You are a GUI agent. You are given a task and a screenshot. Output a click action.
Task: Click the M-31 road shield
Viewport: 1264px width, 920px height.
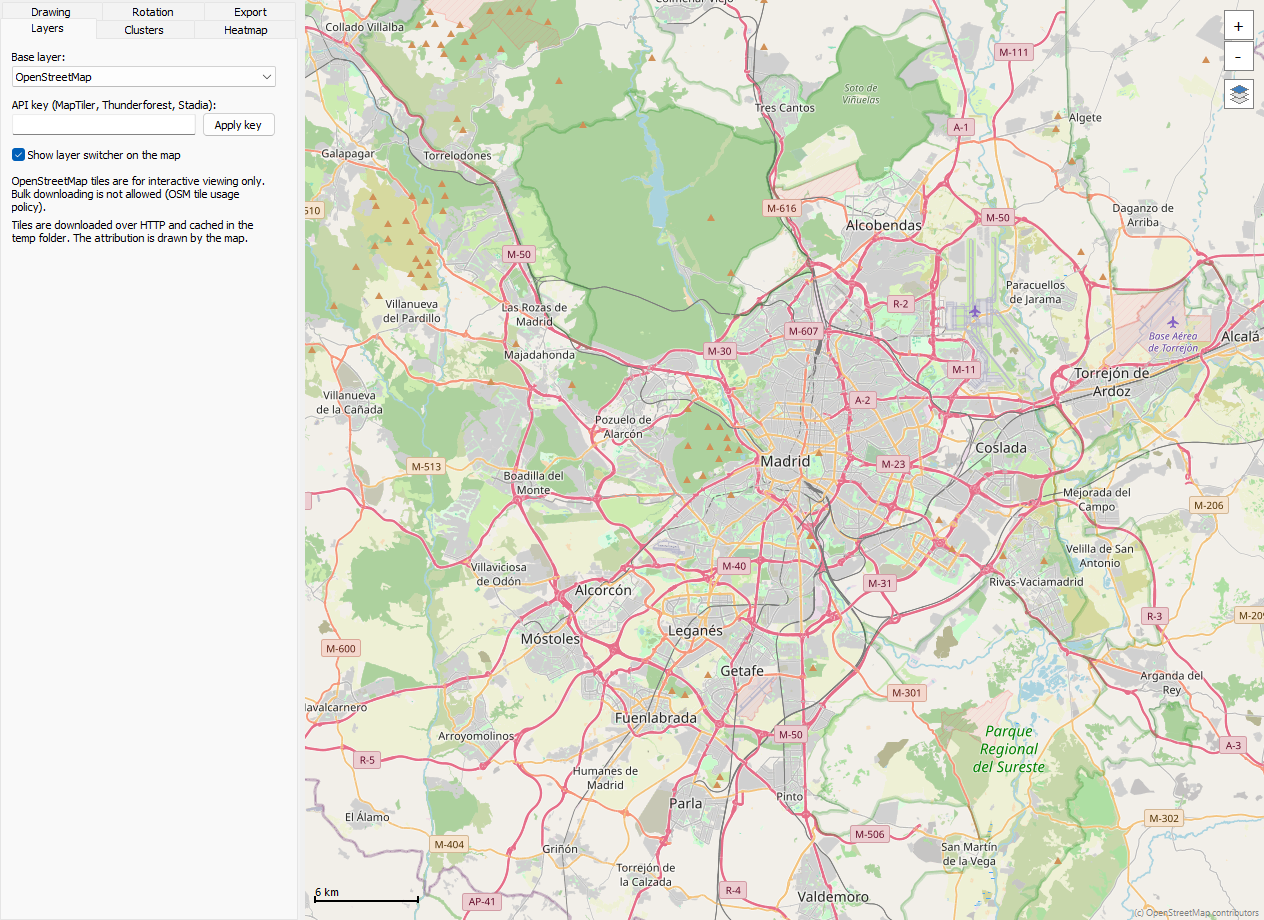[880, 583]
